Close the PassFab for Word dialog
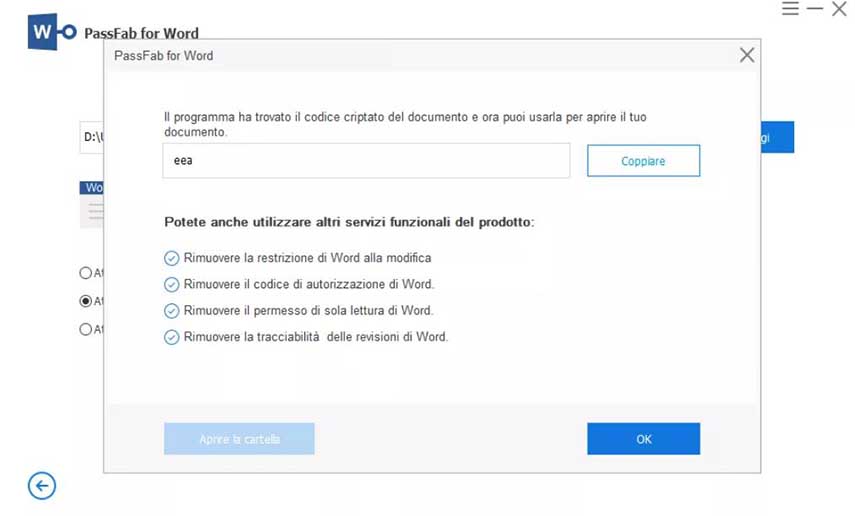The height and width of the screenshot is (516, 855). coord(746,56)
